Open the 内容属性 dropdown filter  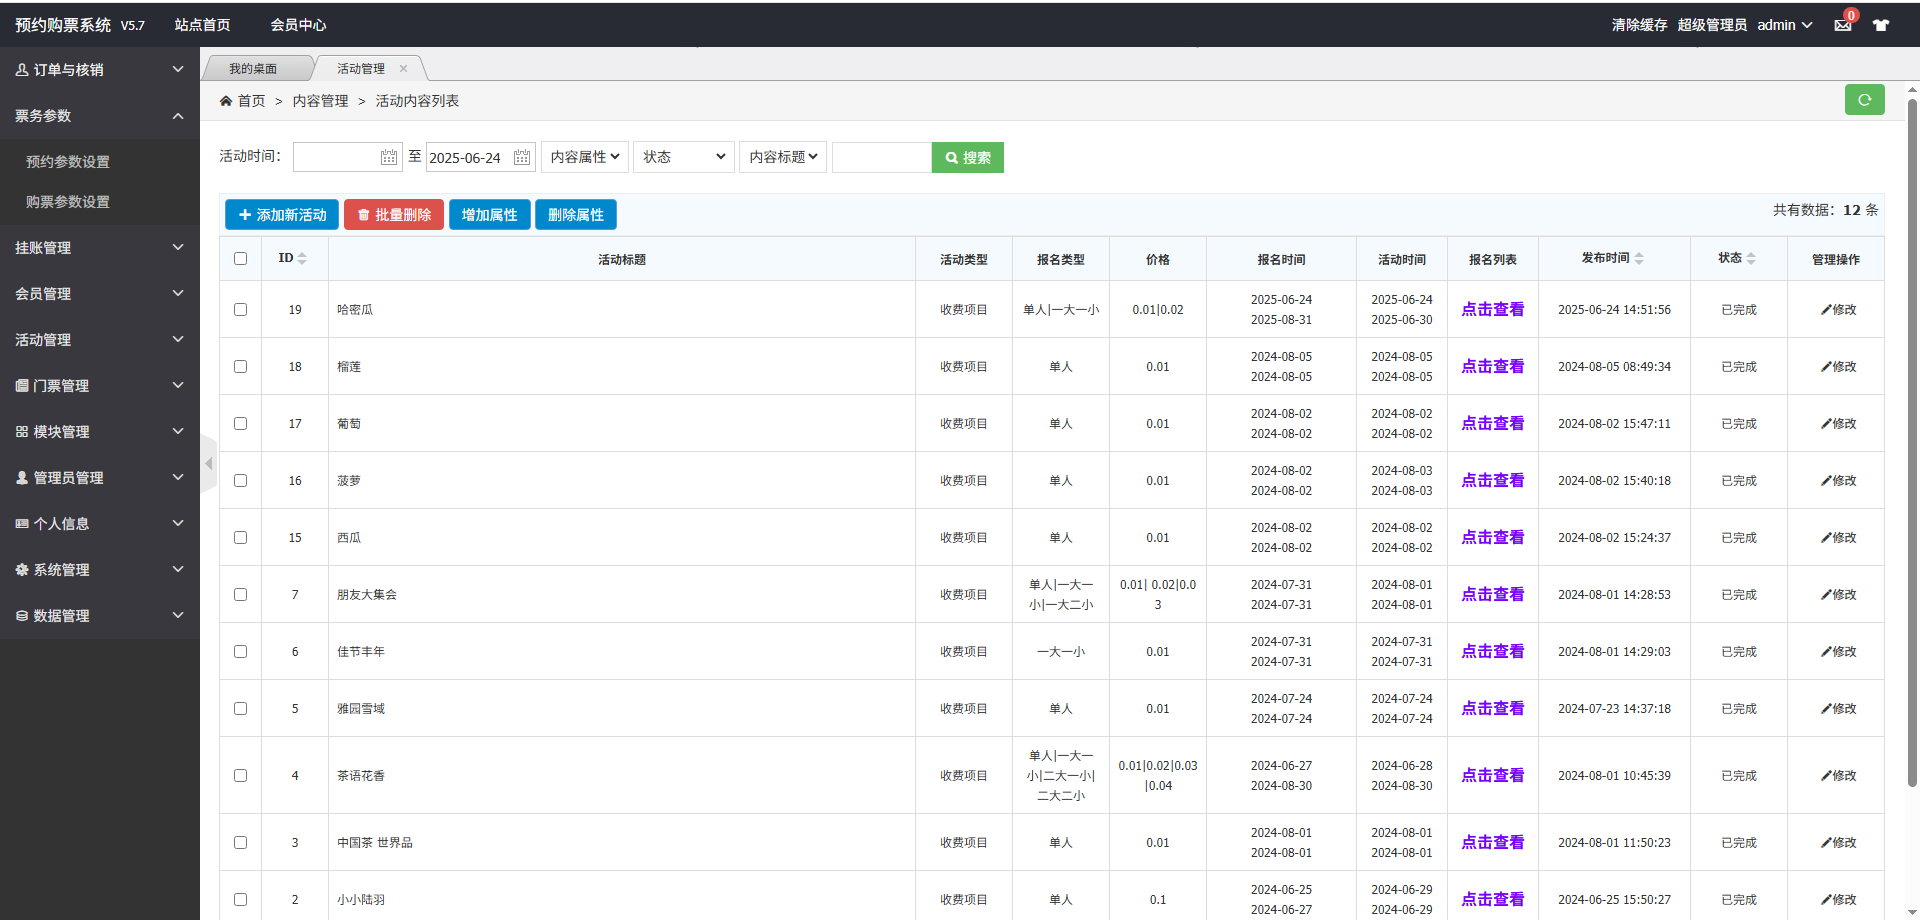point(585,157)
